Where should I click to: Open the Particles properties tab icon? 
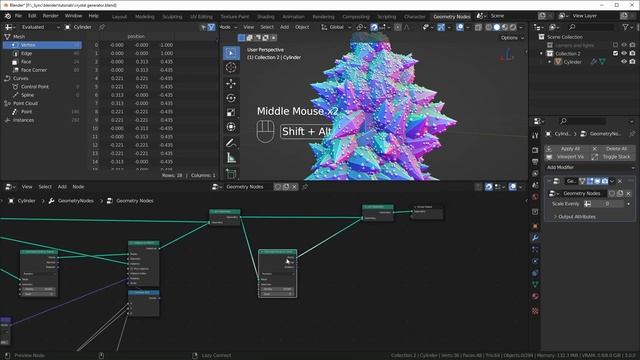pyautogui.click(x=535, y=249)
